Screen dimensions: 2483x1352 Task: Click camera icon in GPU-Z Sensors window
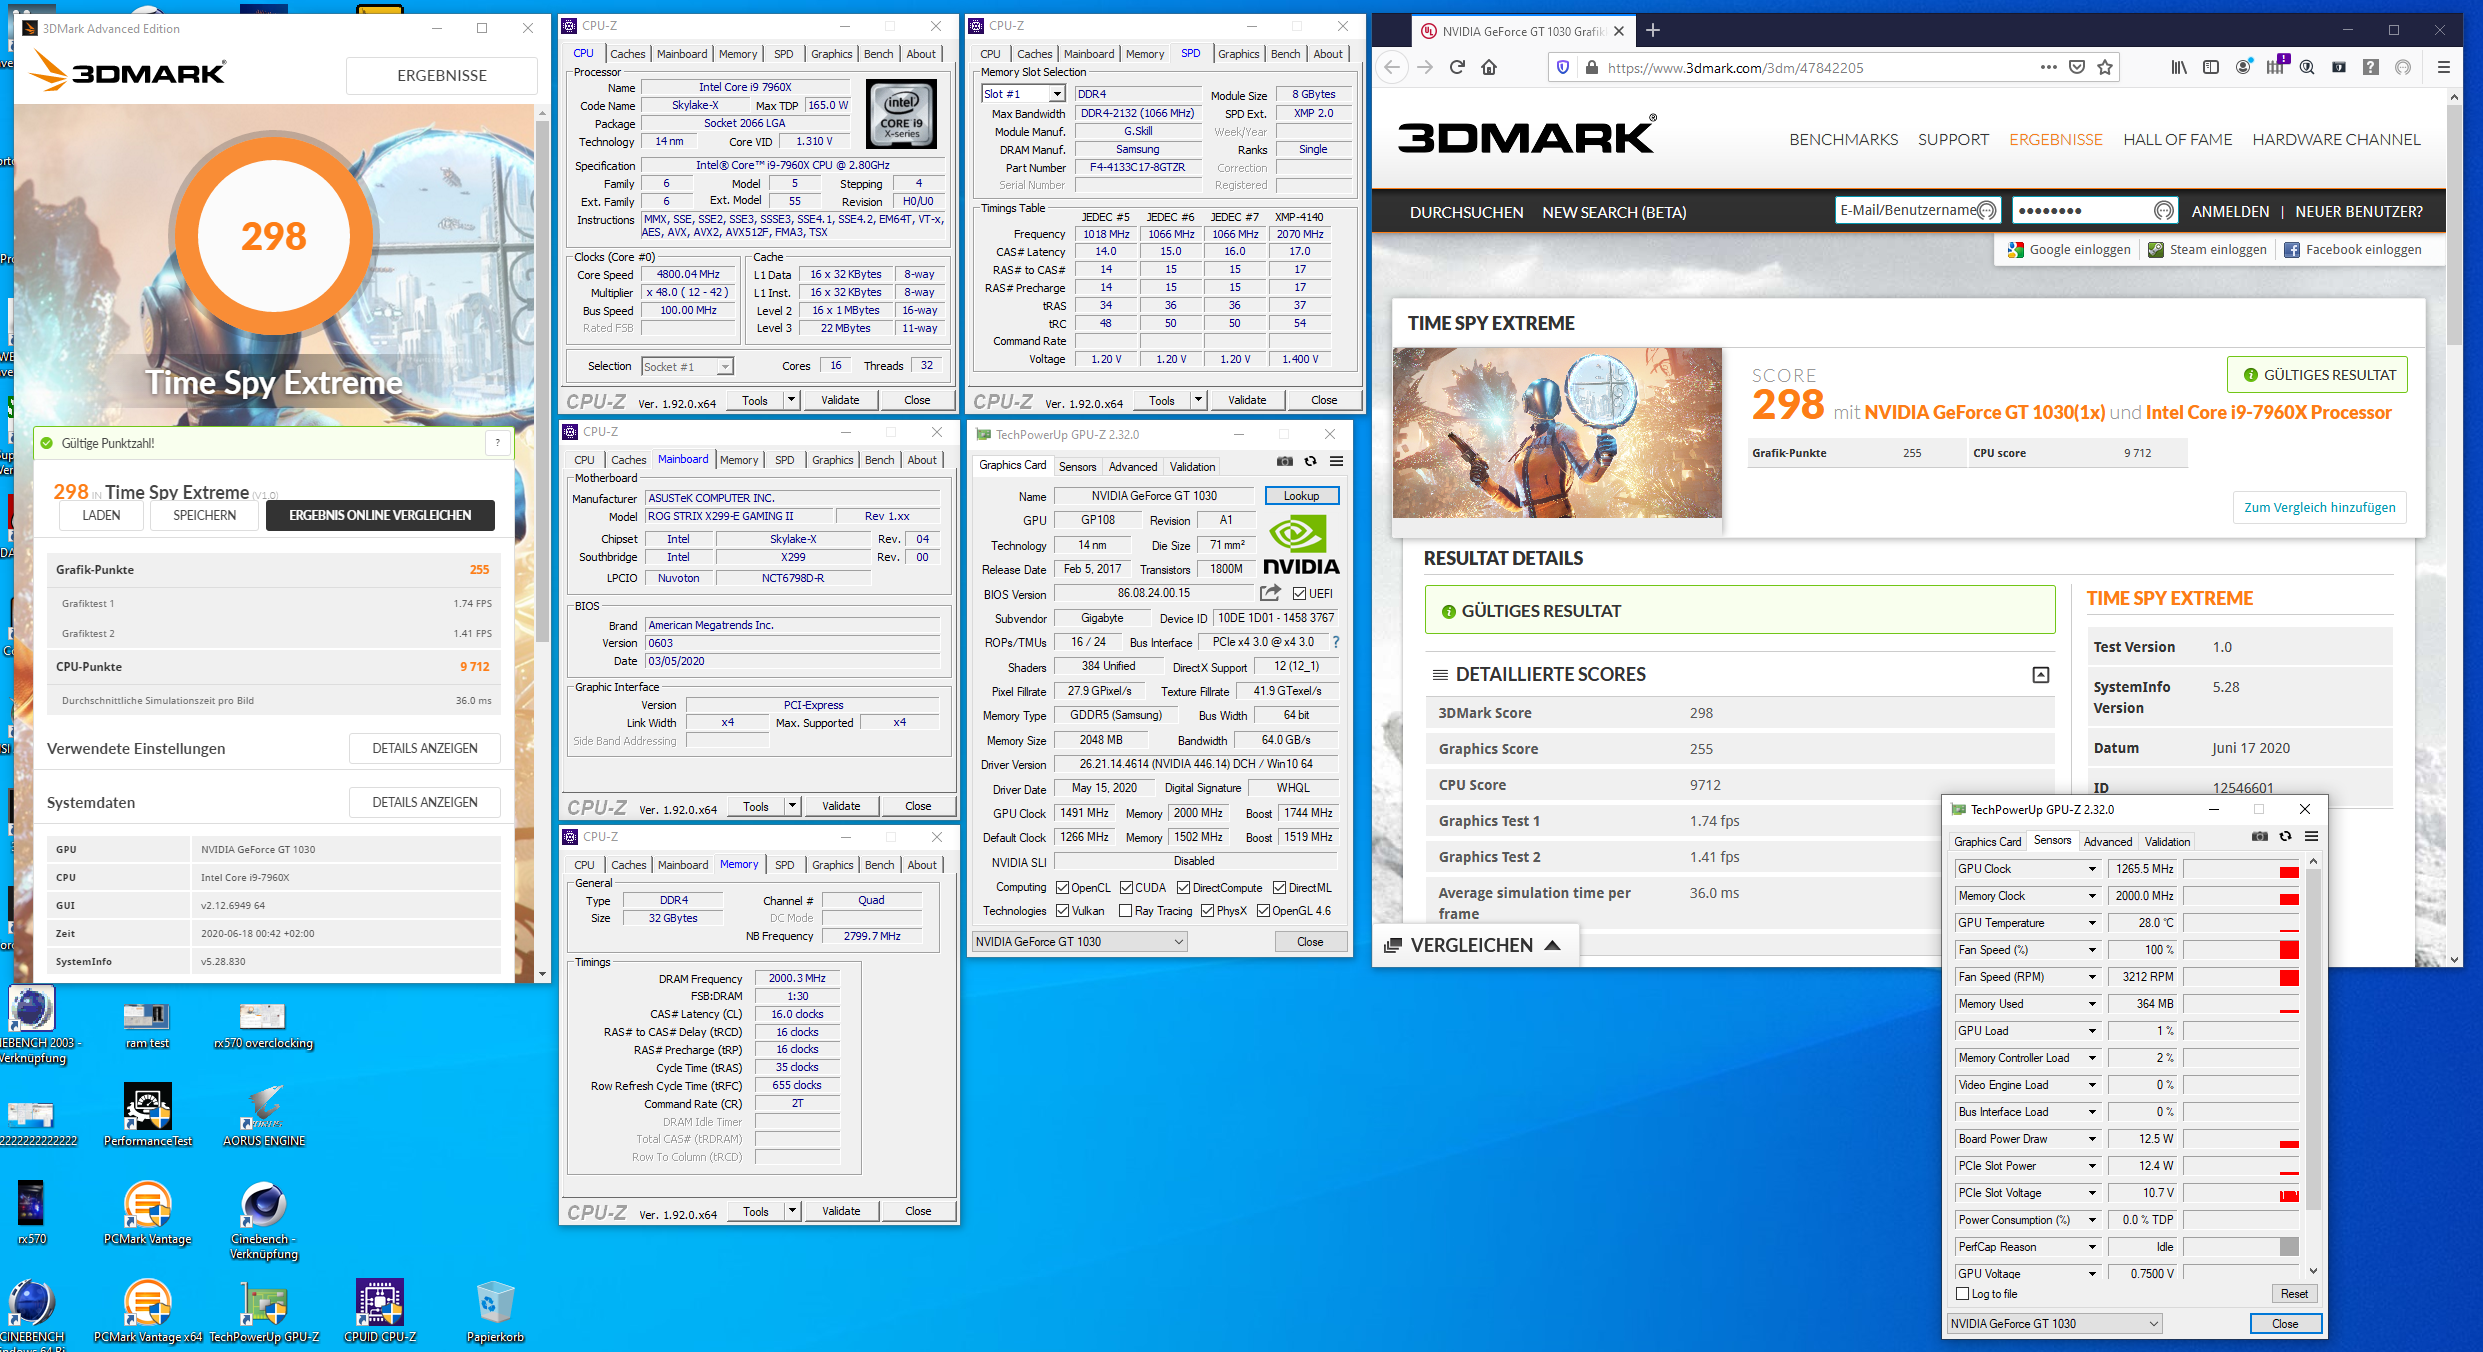tap(2260, 836)
